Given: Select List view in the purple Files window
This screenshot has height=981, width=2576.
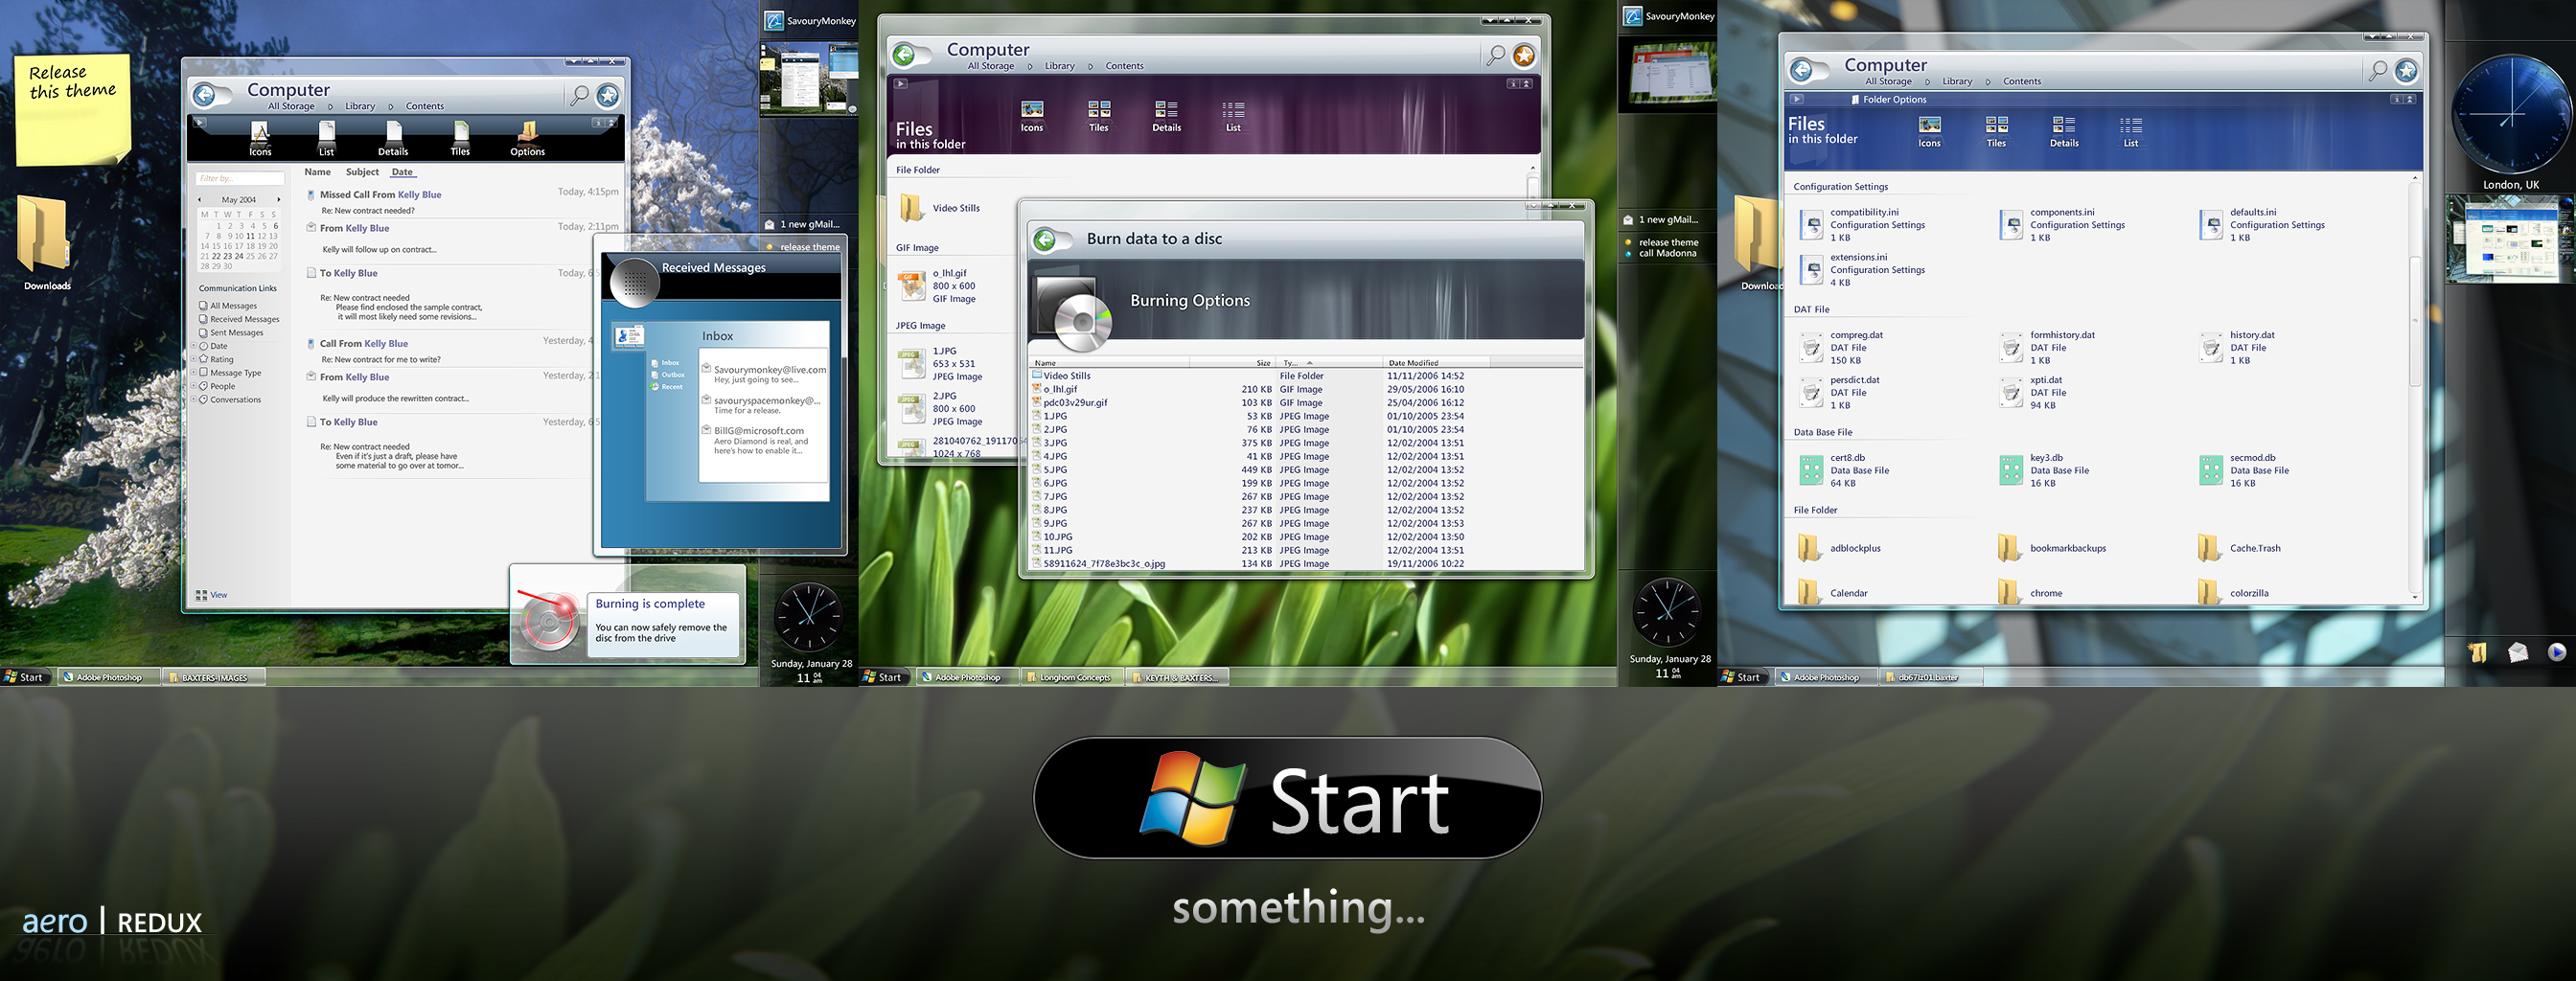Looking at the screenshot, I should (x=1233, y=116).
